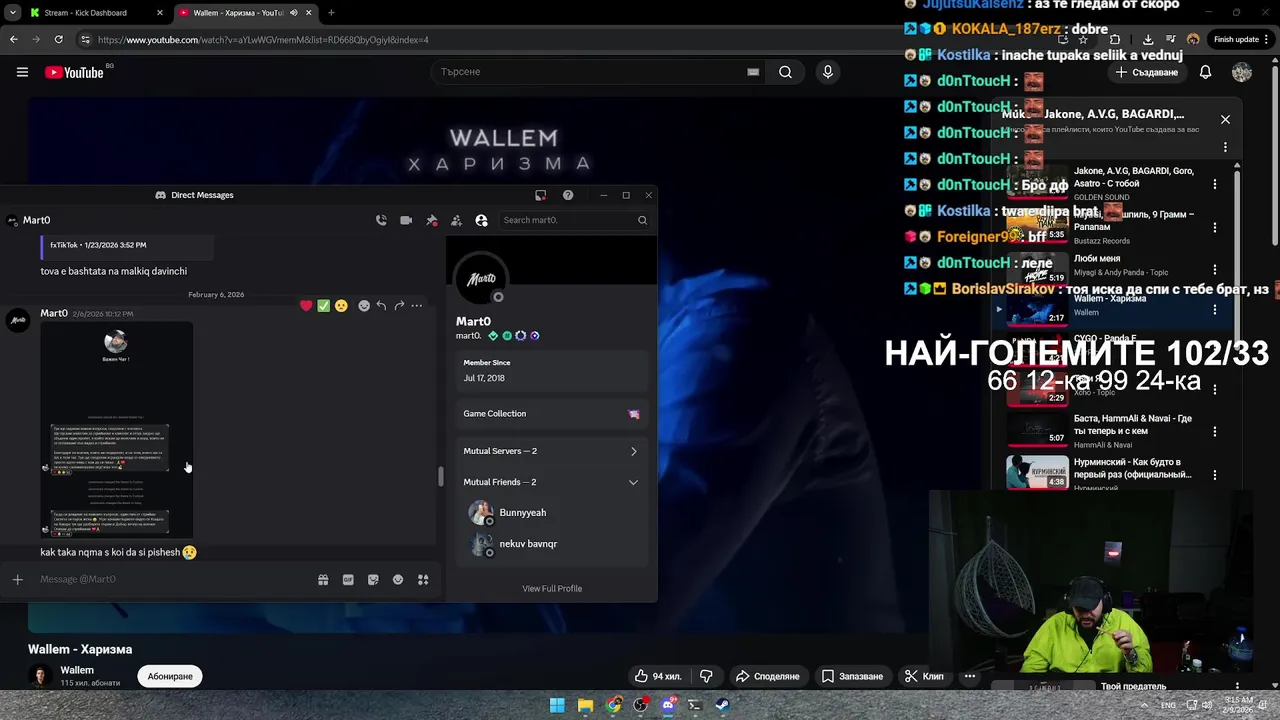Open the Game Collection section
Screen dimensions: 1280x720
551,413
